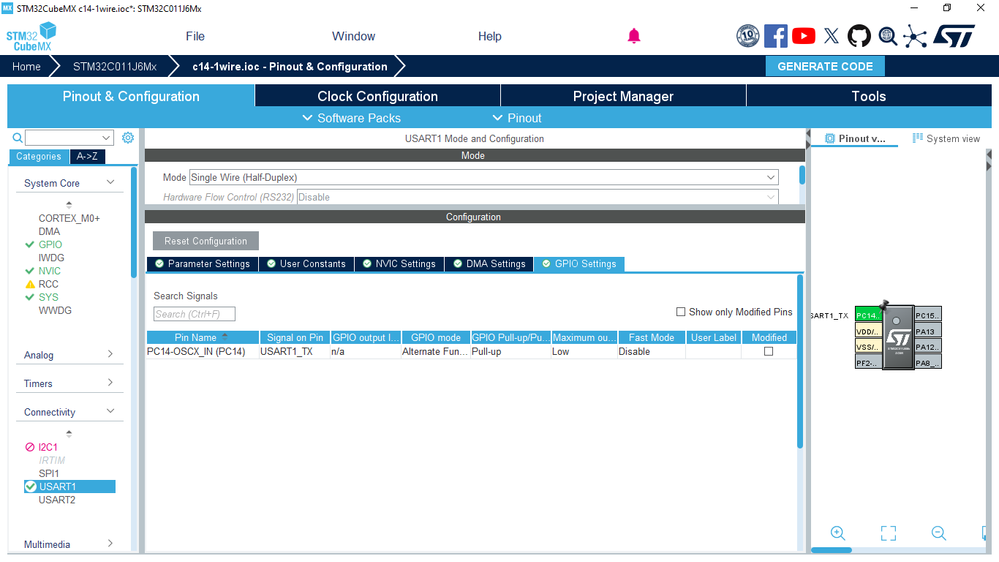Open the Facebook icon link
The image size is (999, 562).
click(x=775, y=36)
